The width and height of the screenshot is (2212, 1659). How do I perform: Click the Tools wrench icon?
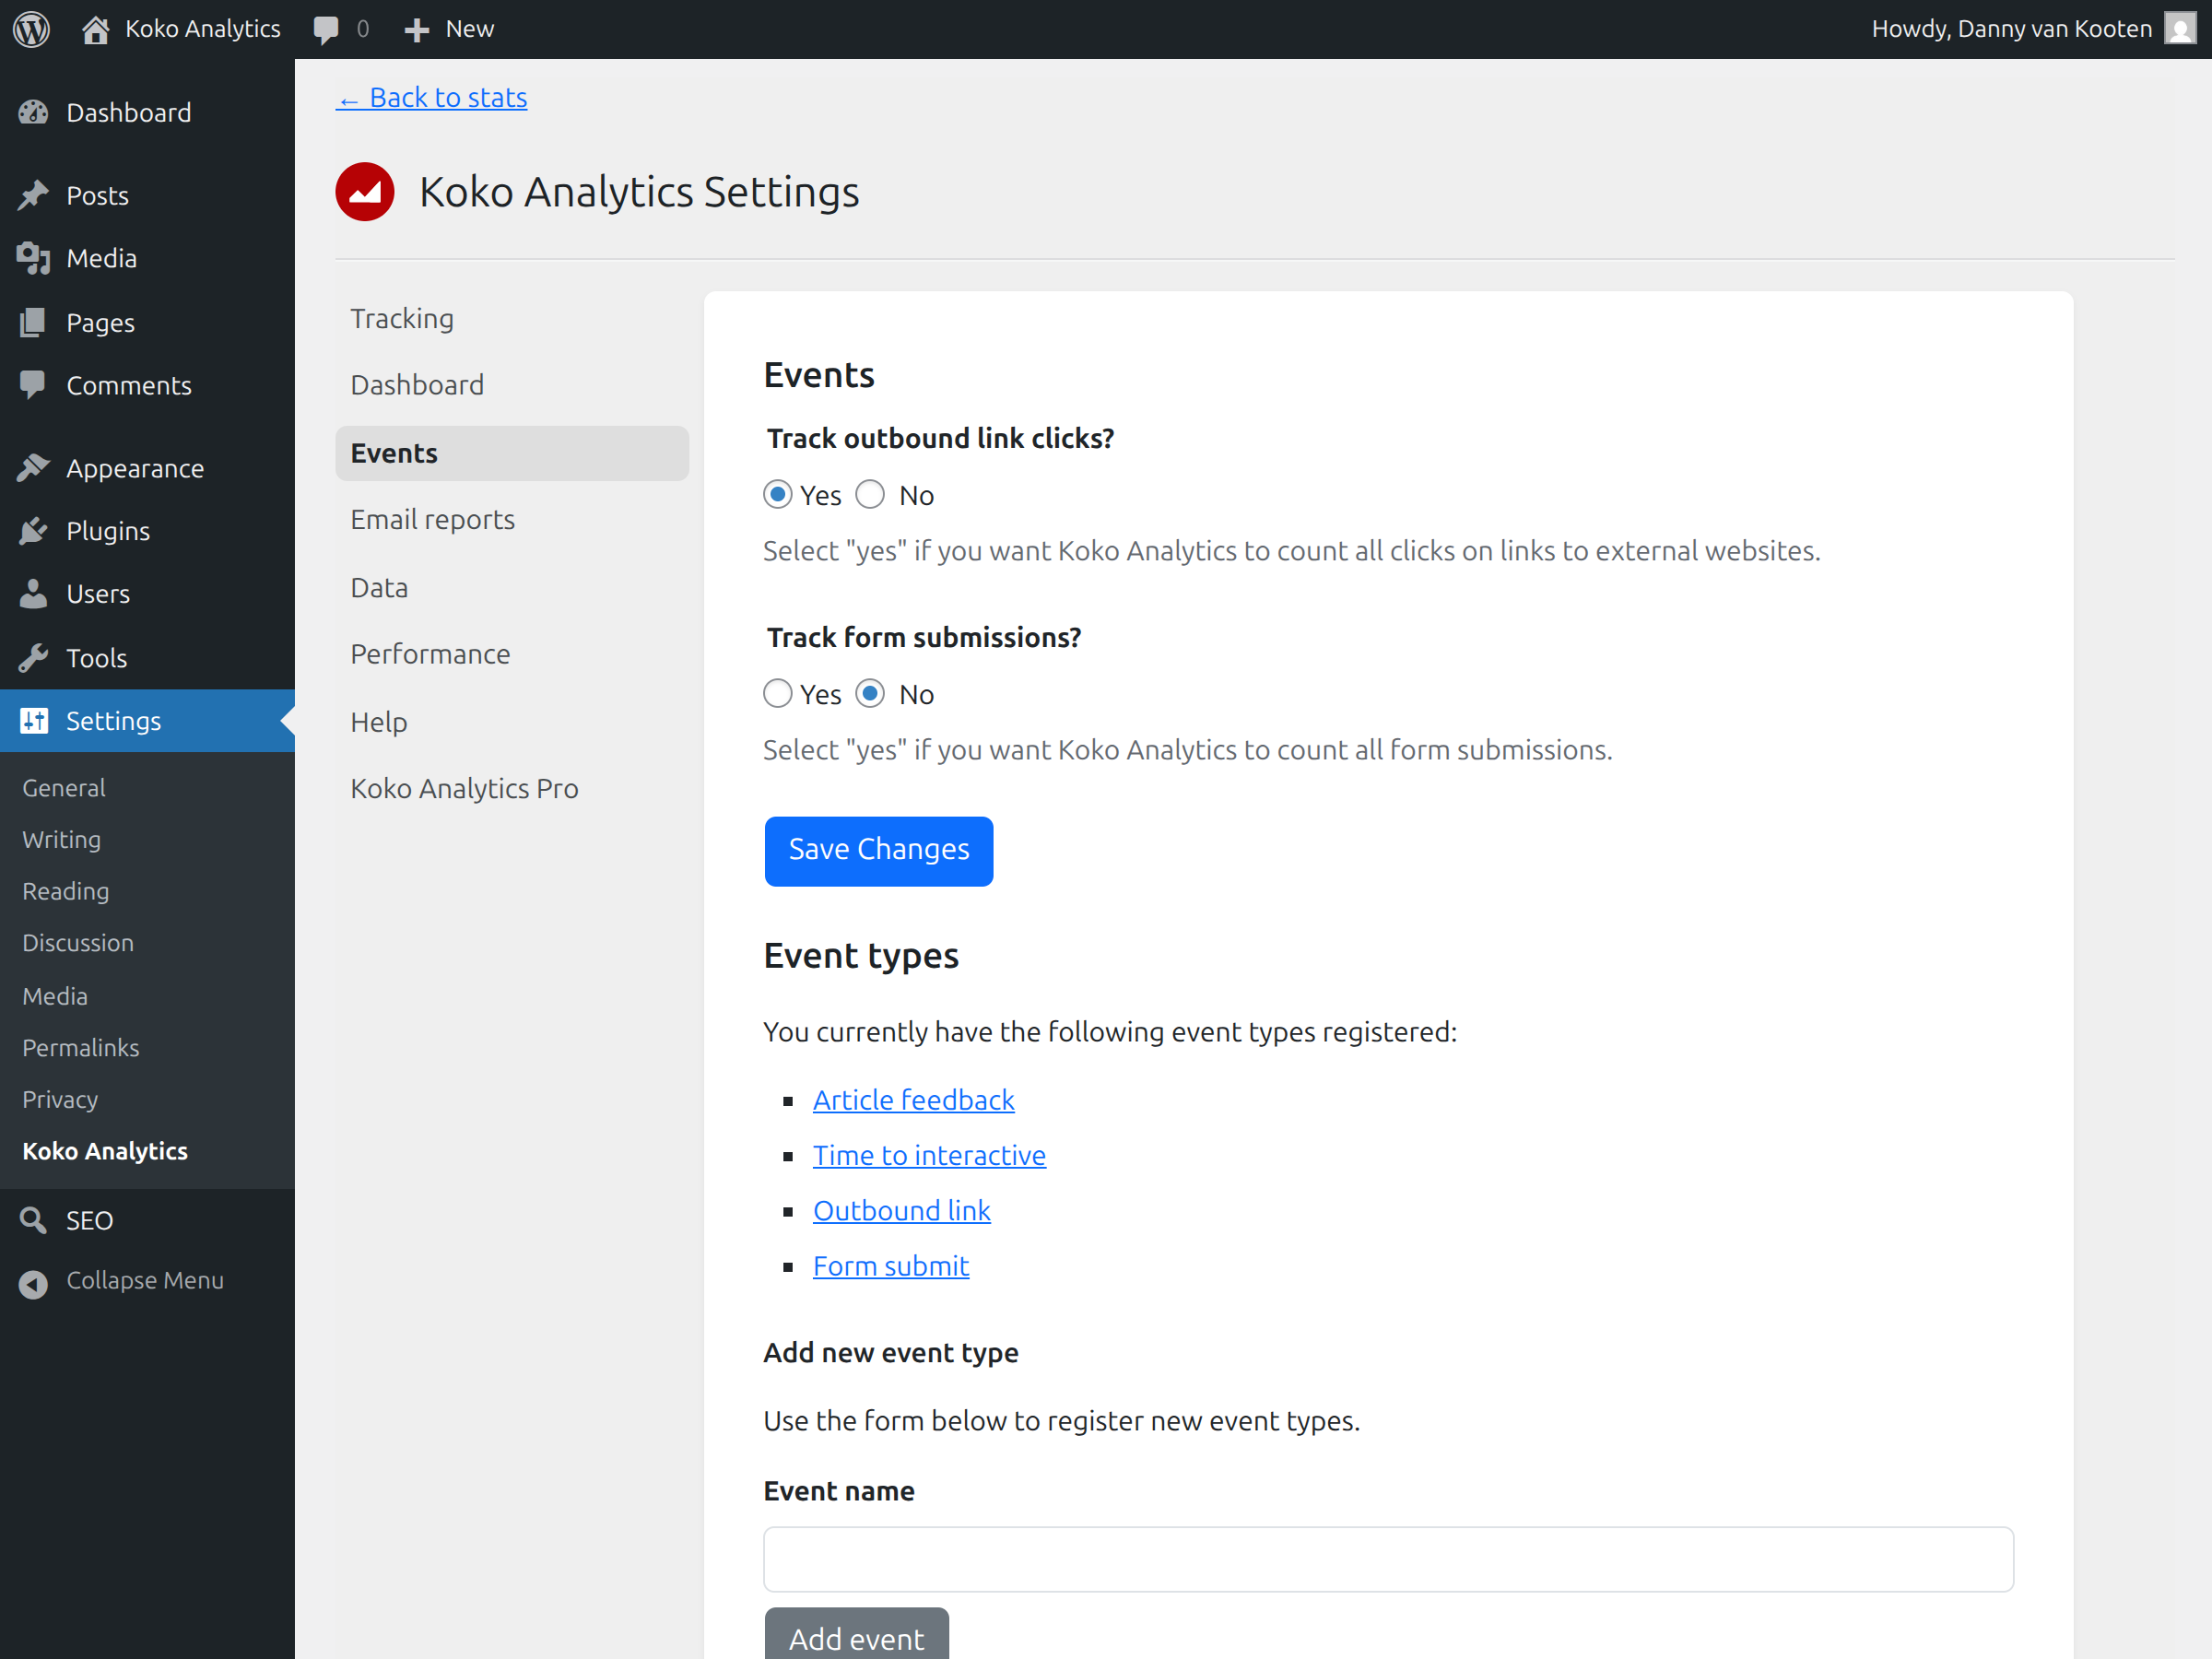[33, 657]
